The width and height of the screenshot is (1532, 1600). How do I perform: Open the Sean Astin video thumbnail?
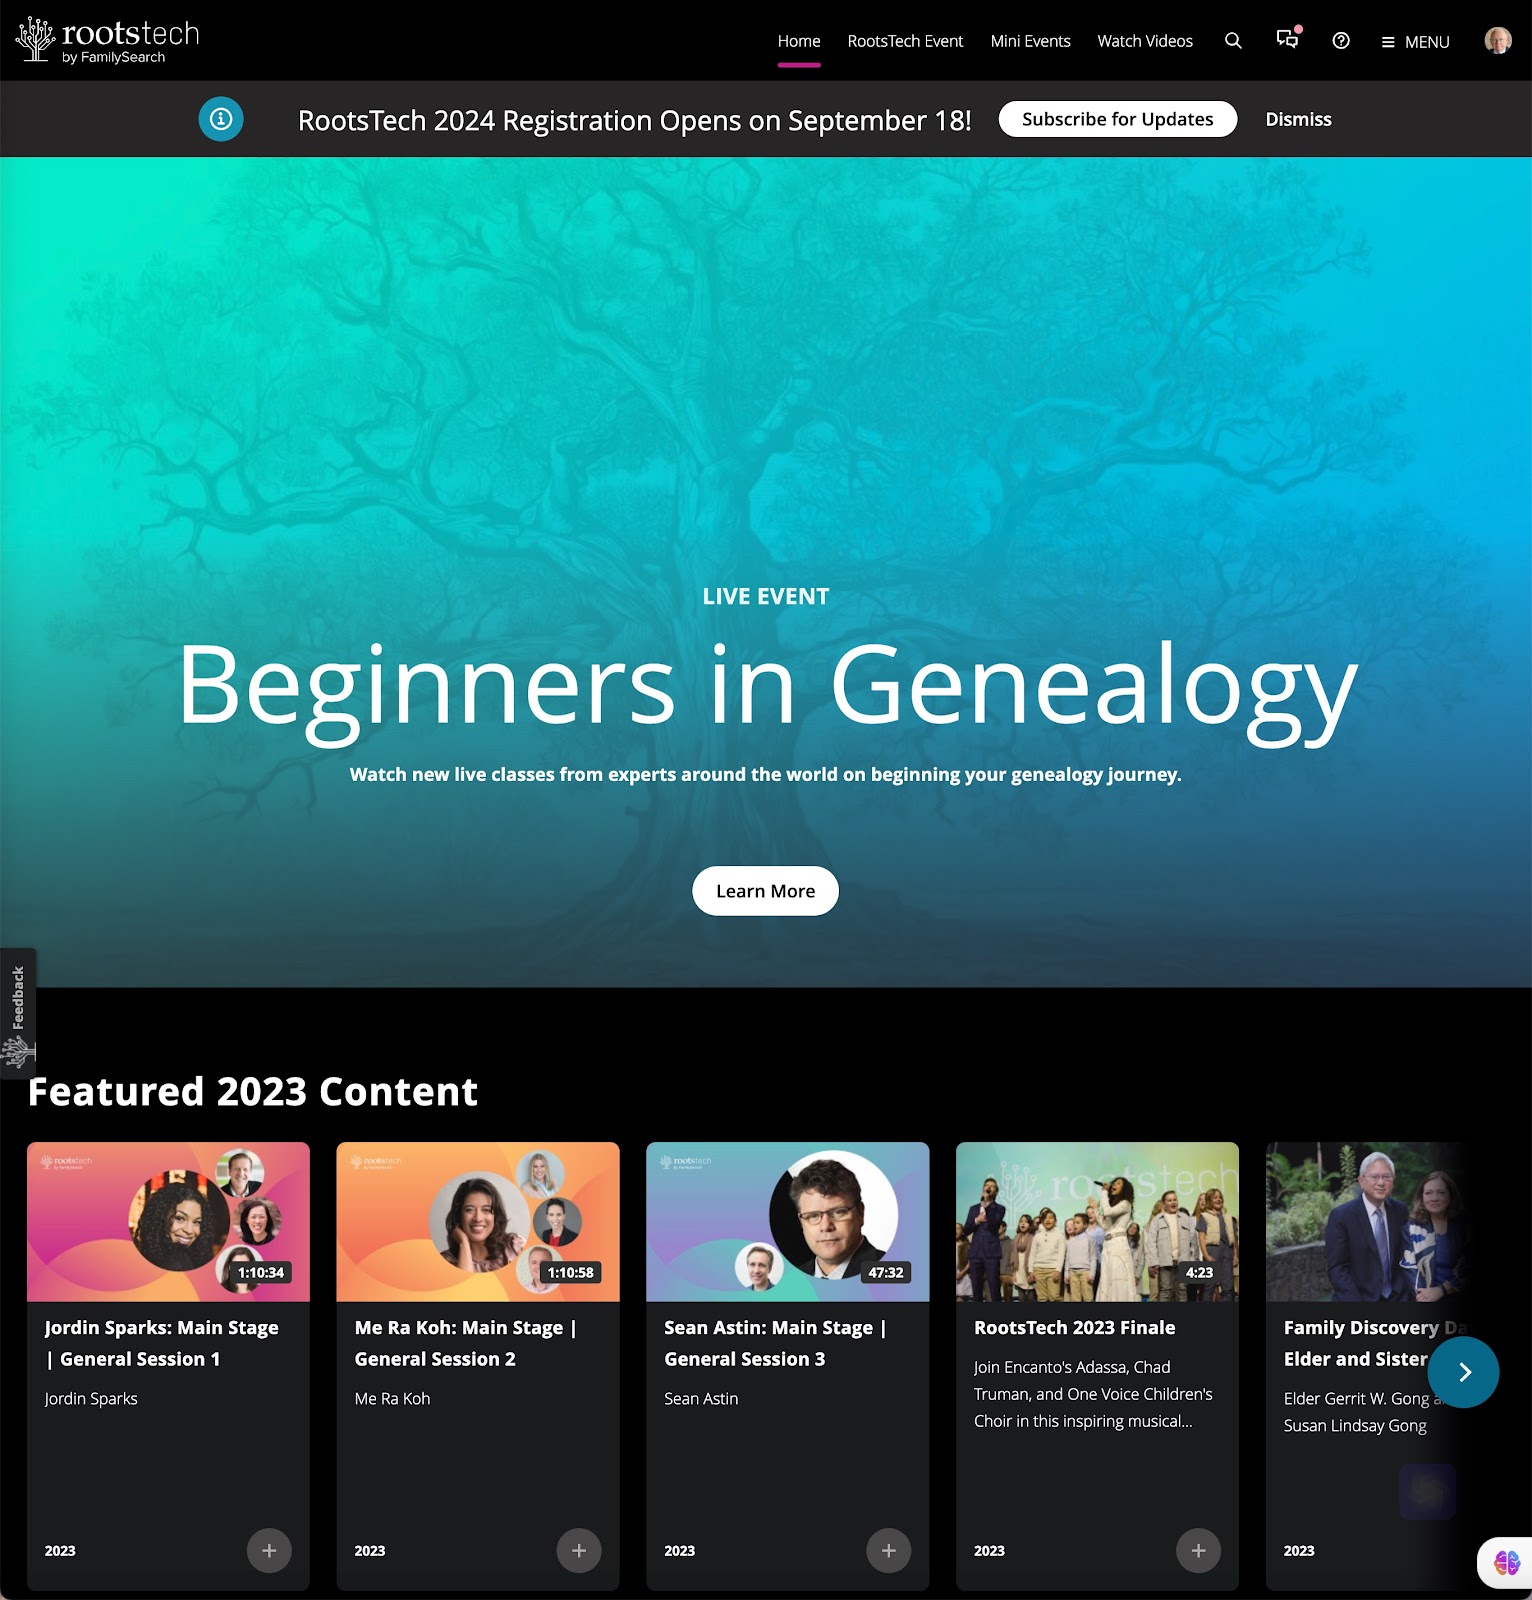click(x=788, y=1222)
